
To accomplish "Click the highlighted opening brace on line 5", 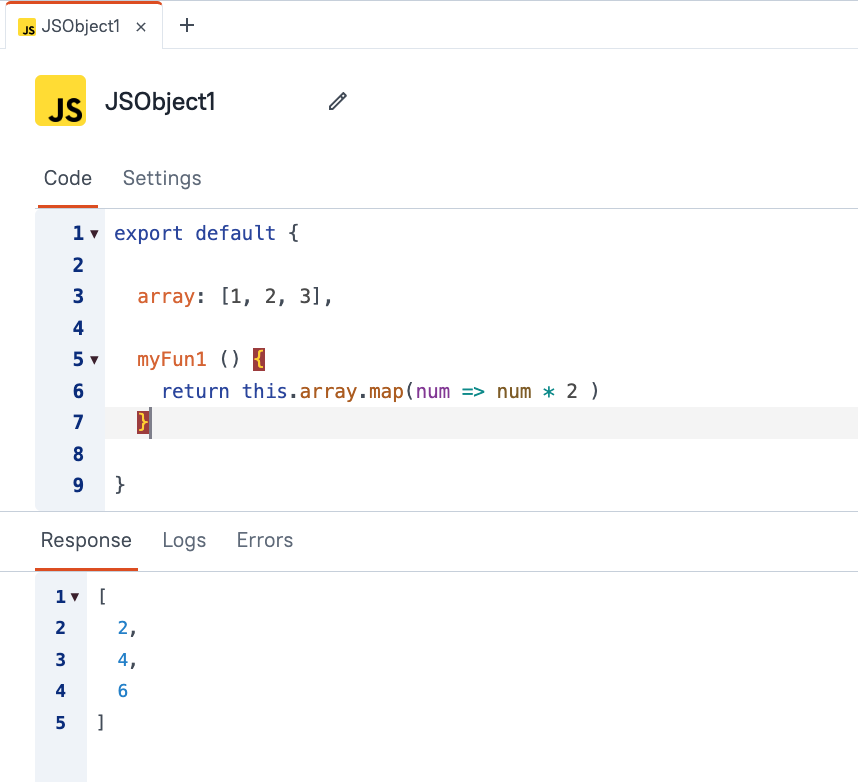I will (x=258, y=359).
